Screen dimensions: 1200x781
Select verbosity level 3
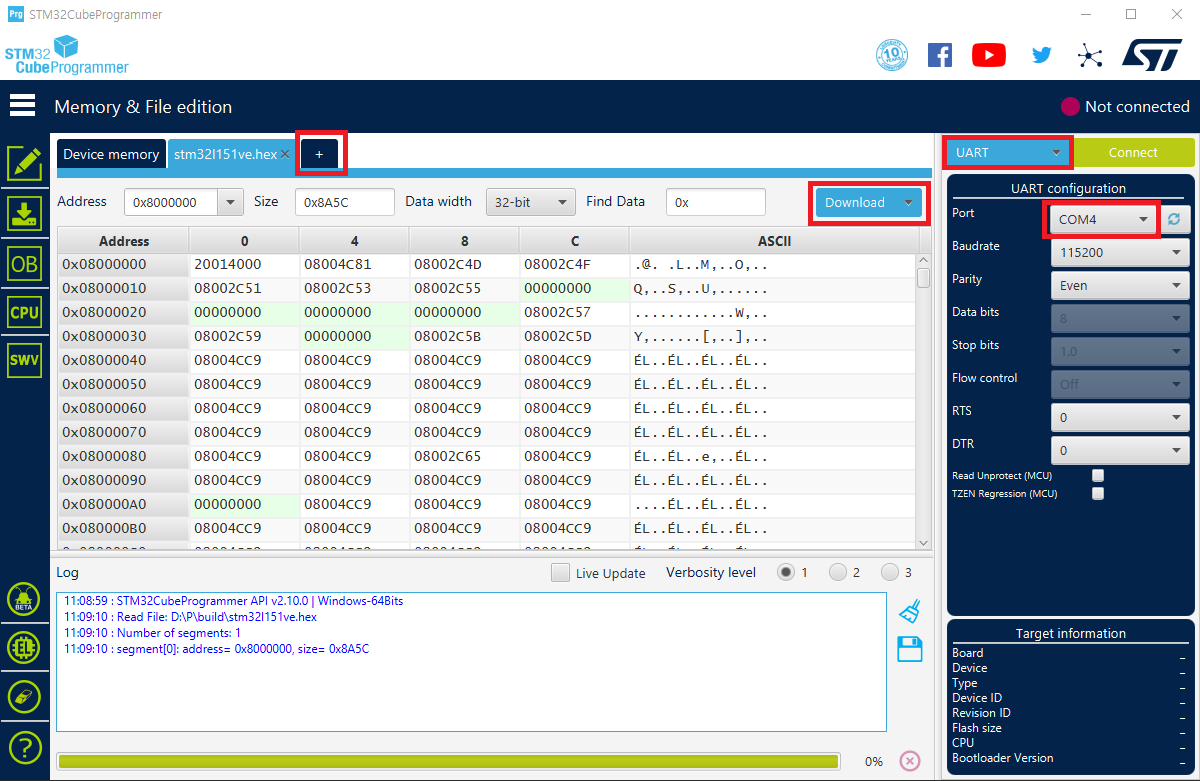(x=890, y=572)
